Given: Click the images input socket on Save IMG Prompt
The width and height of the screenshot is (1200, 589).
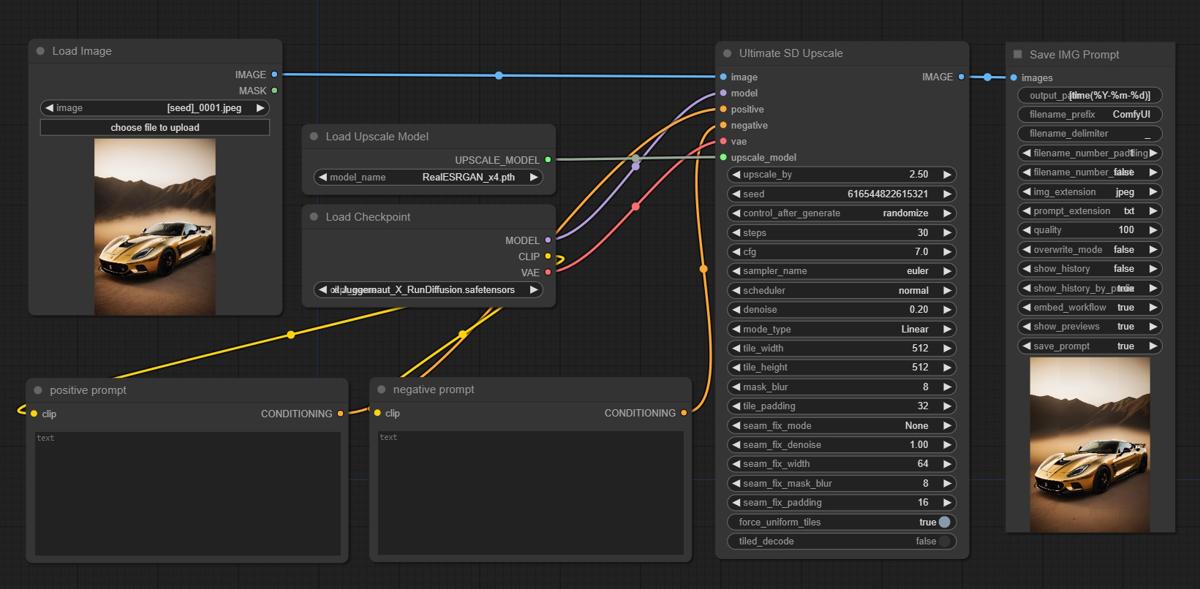Looking at the screenshot, I should [x=1014, y=77].
